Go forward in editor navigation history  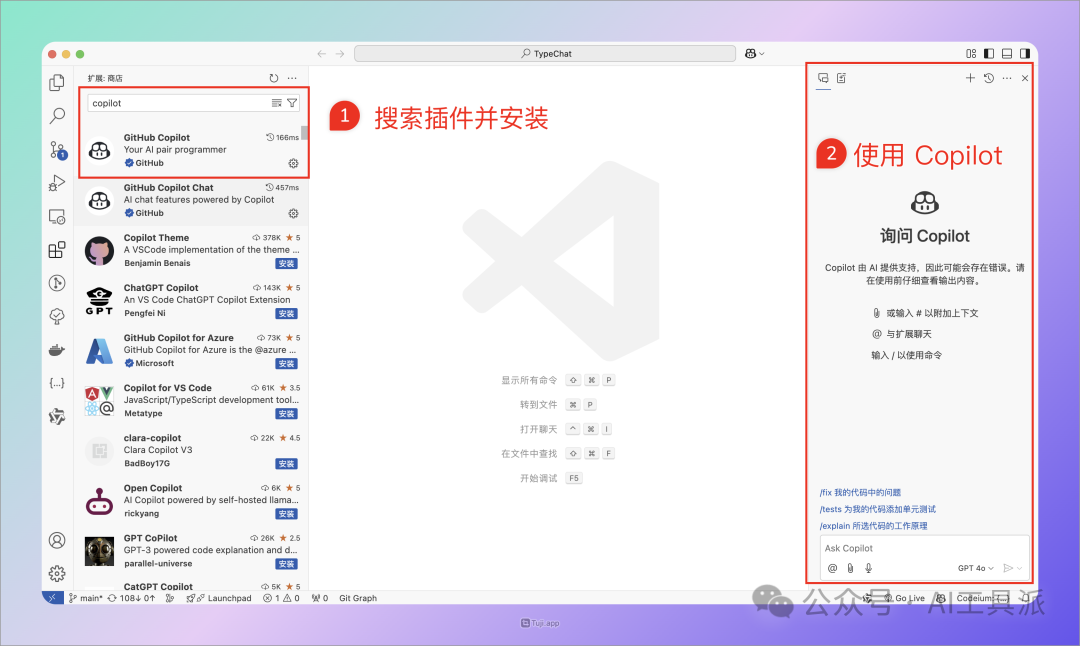point(340,54)
